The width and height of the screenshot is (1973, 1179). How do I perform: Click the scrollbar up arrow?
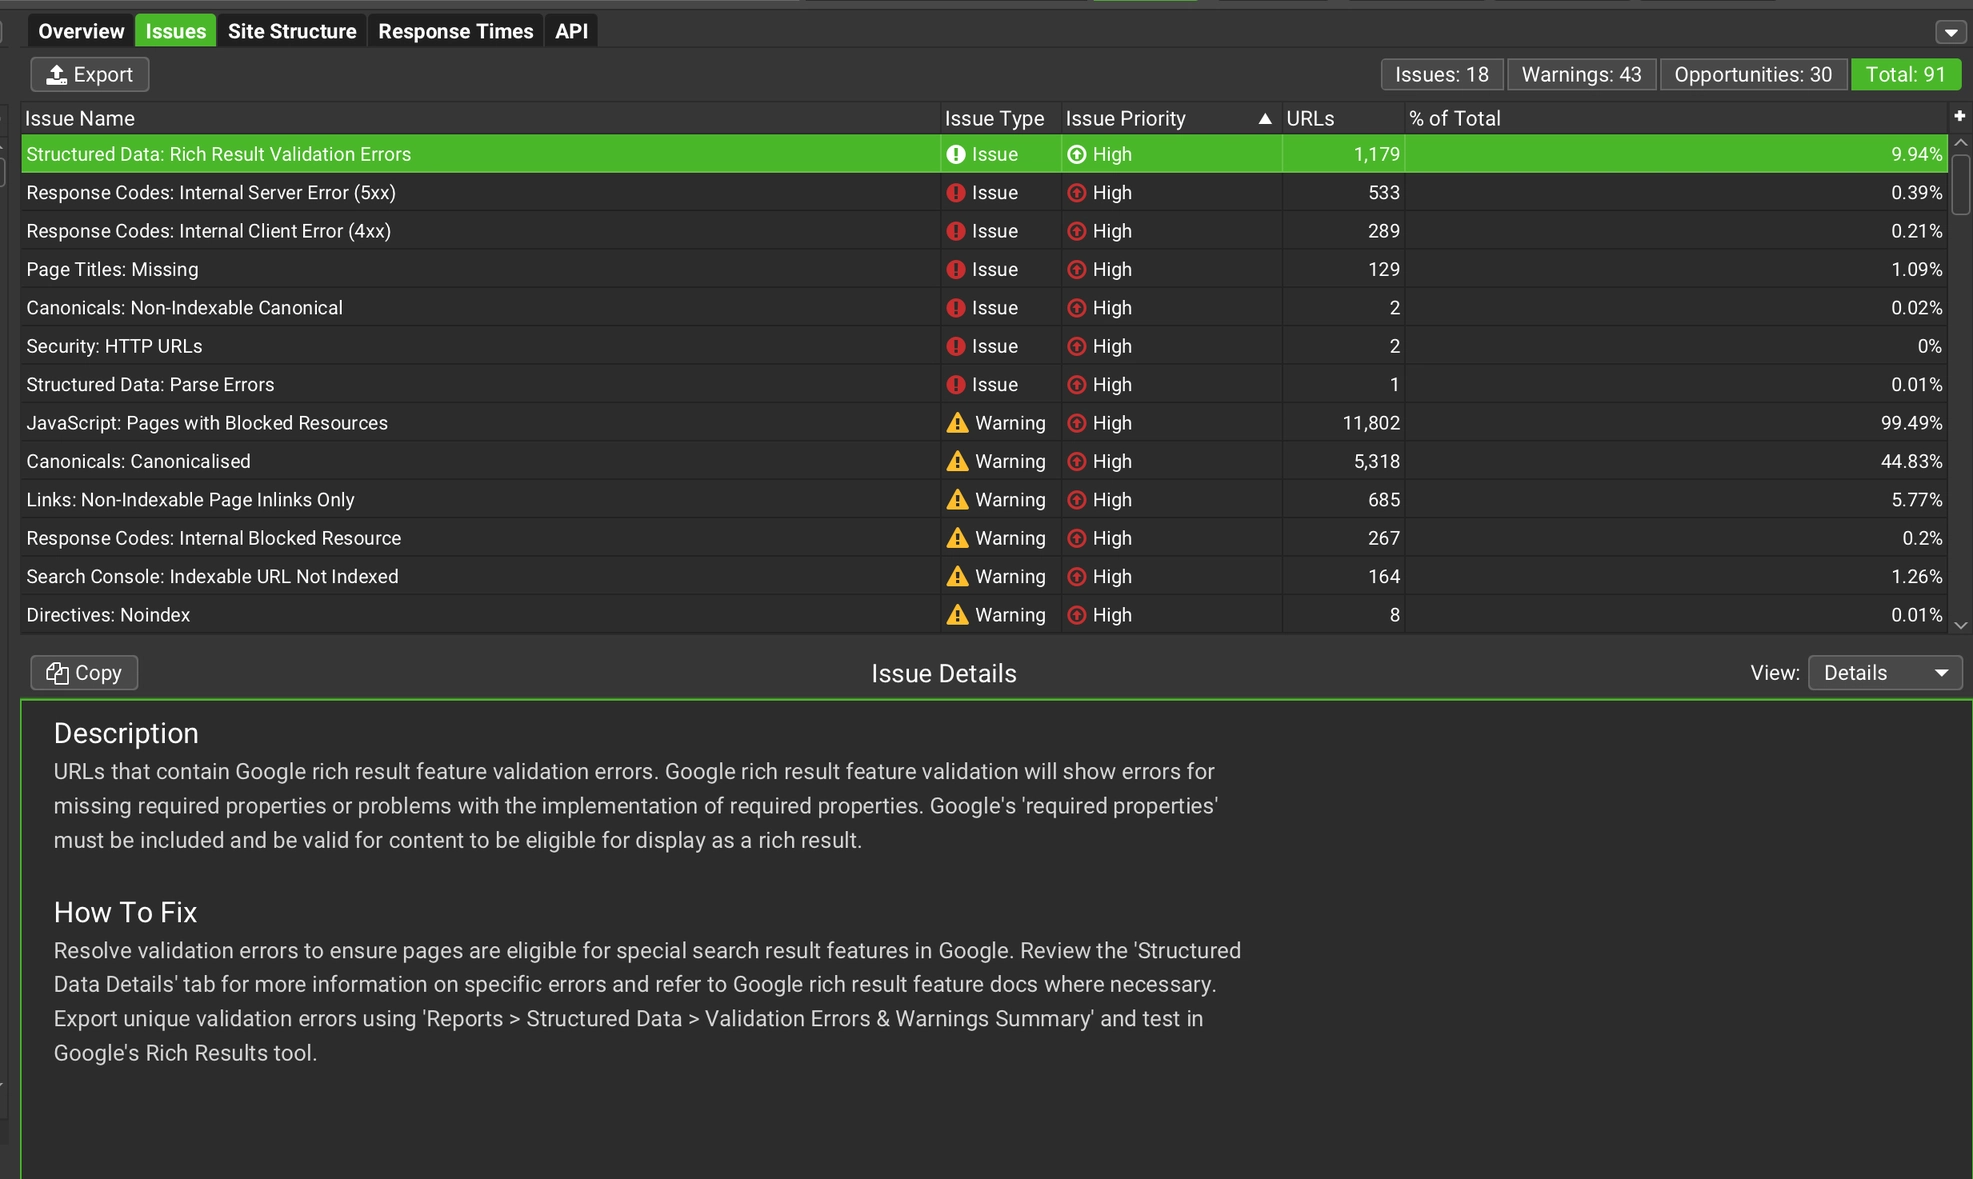pos(1960,142)
